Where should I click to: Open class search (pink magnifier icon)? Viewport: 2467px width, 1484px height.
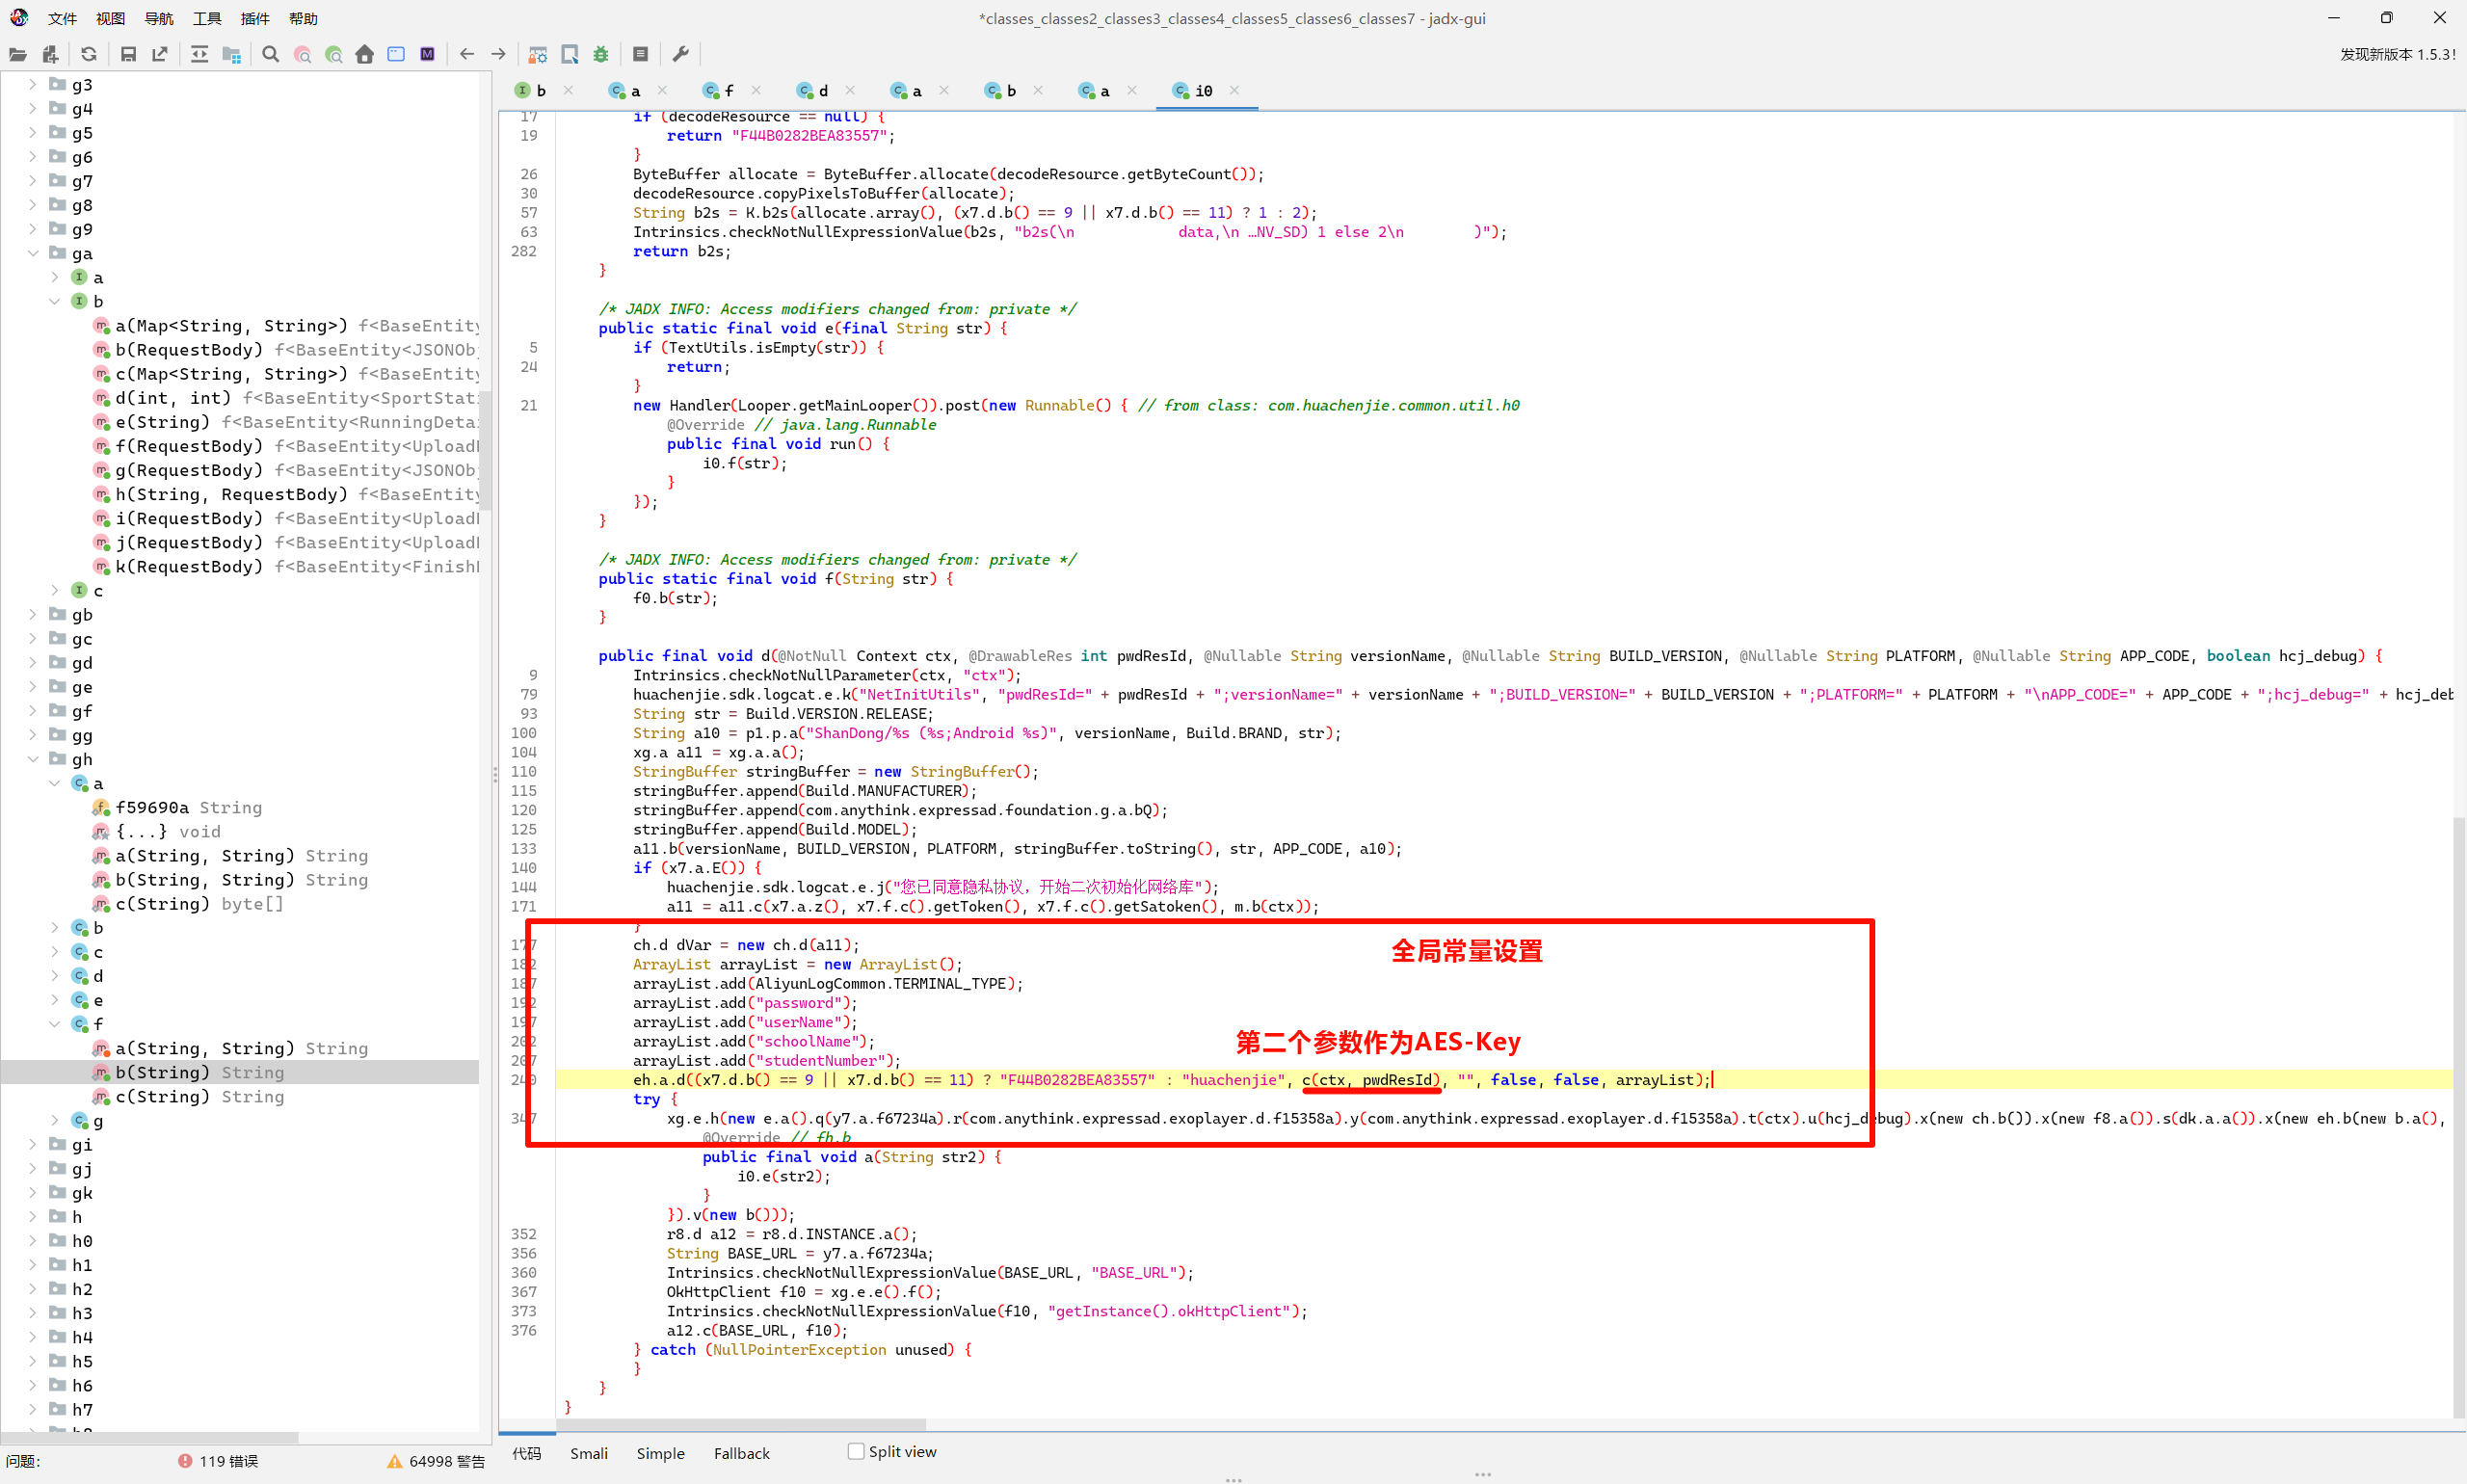tap(302, 54)
